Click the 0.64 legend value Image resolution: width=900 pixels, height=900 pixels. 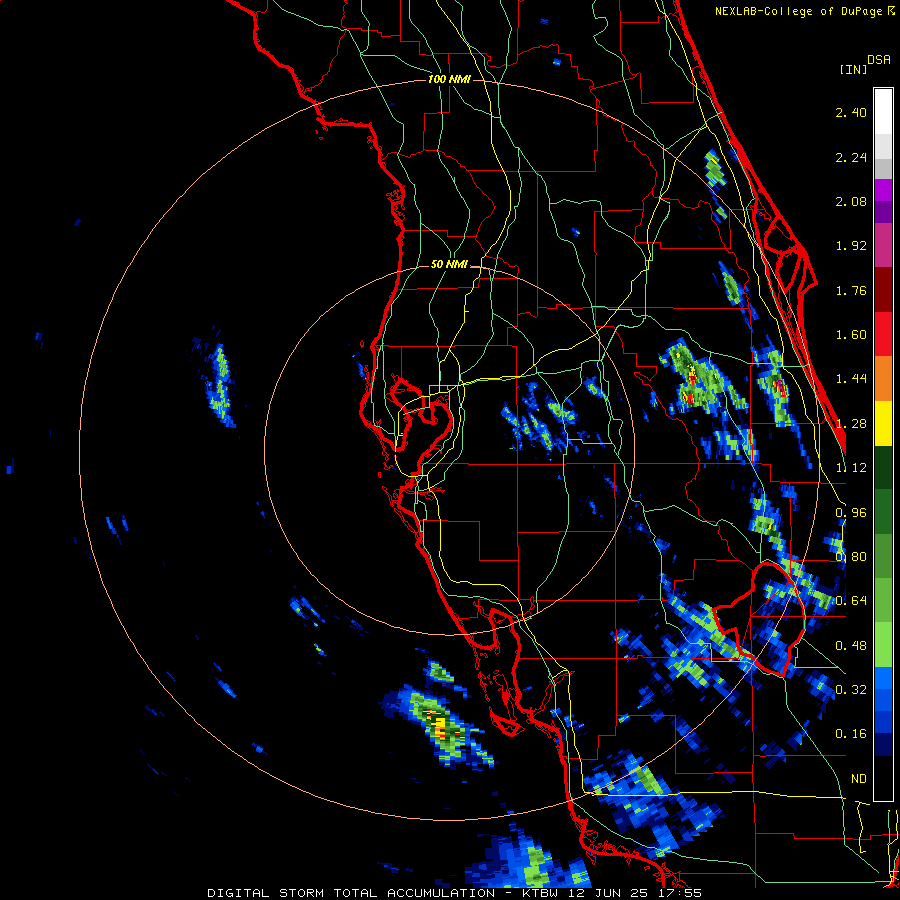pyautogui.click(x=851, y=601)
